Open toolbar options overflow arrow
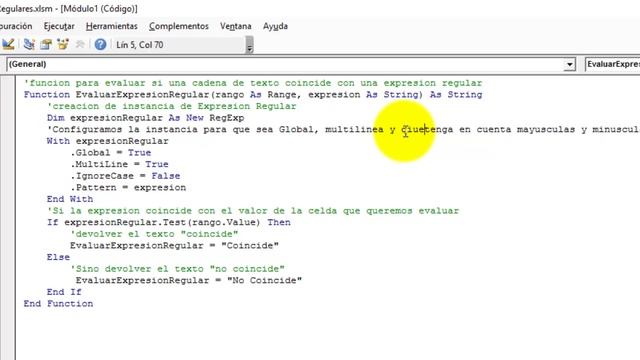Image resolution: width=640 pixels, height=360 pixels. click(x=249, y=45)
